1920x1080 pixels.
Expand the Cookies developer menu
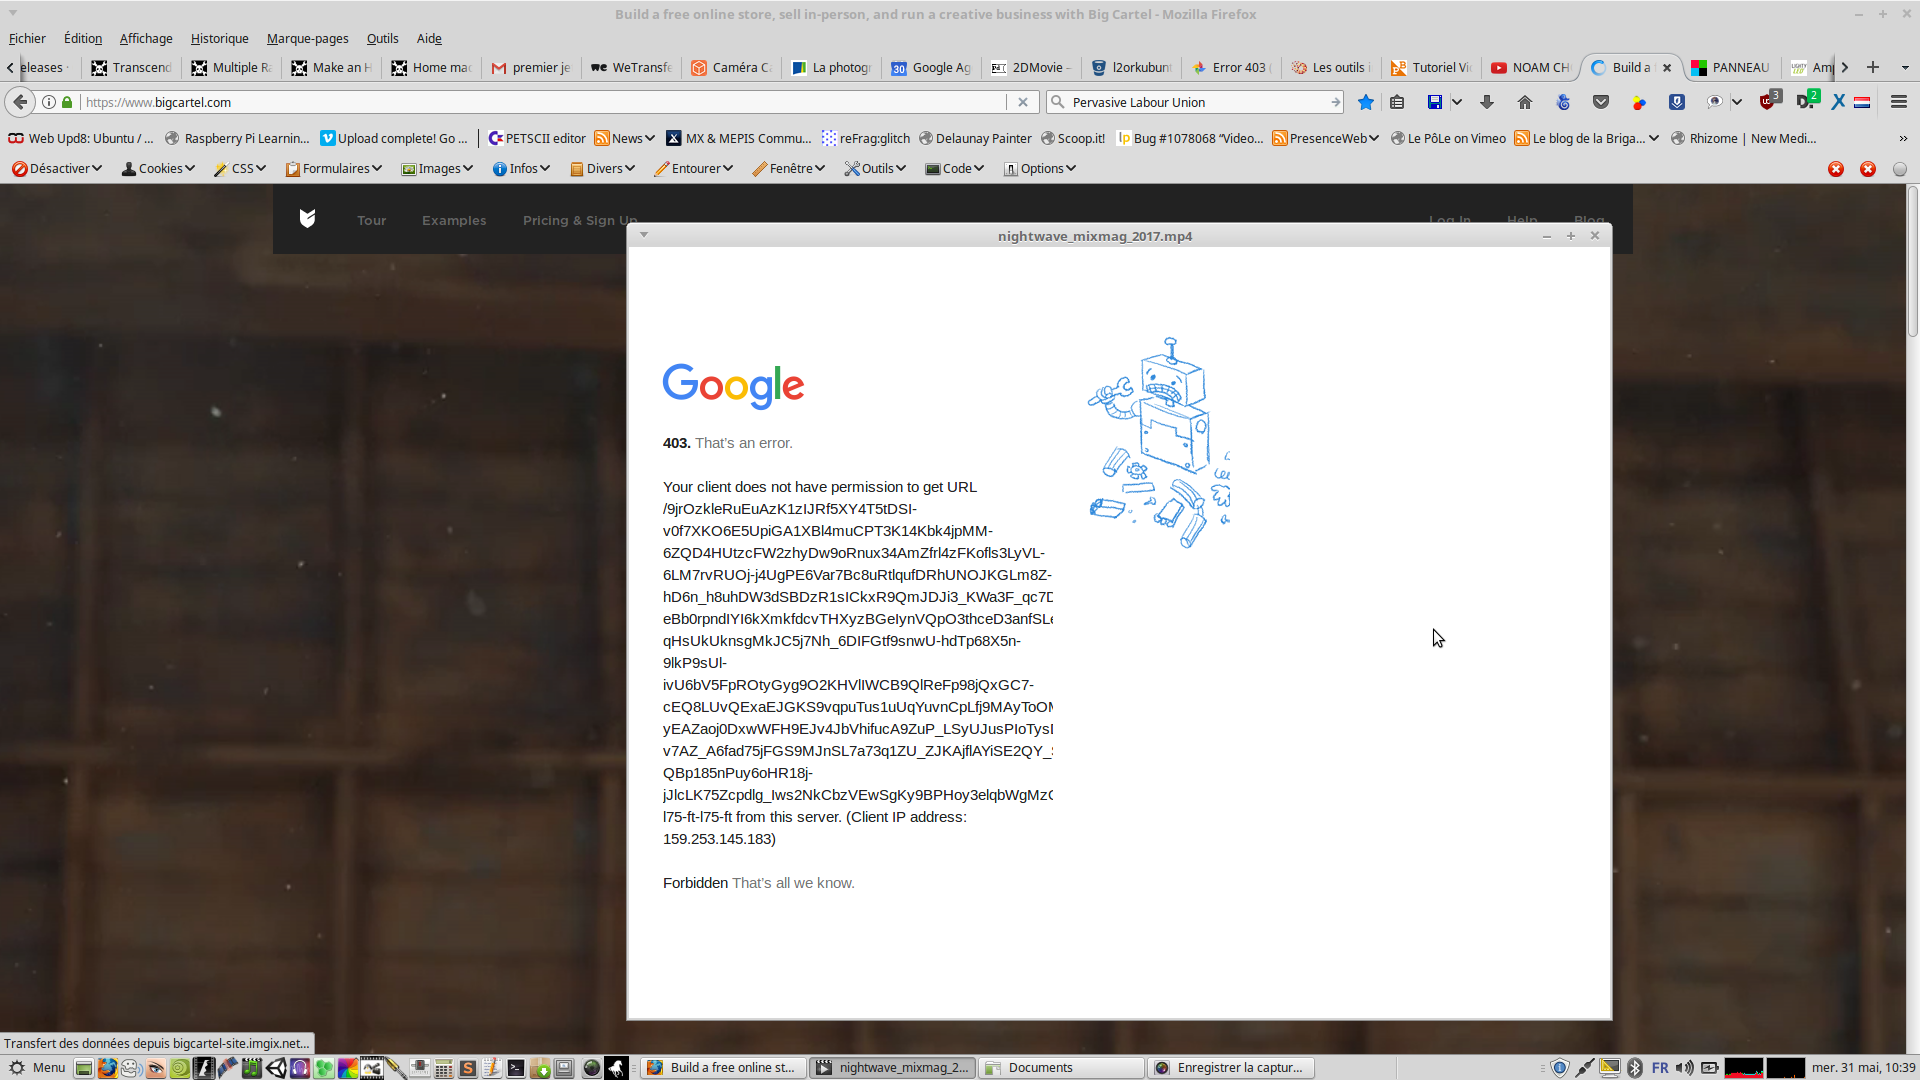(158, 169)
